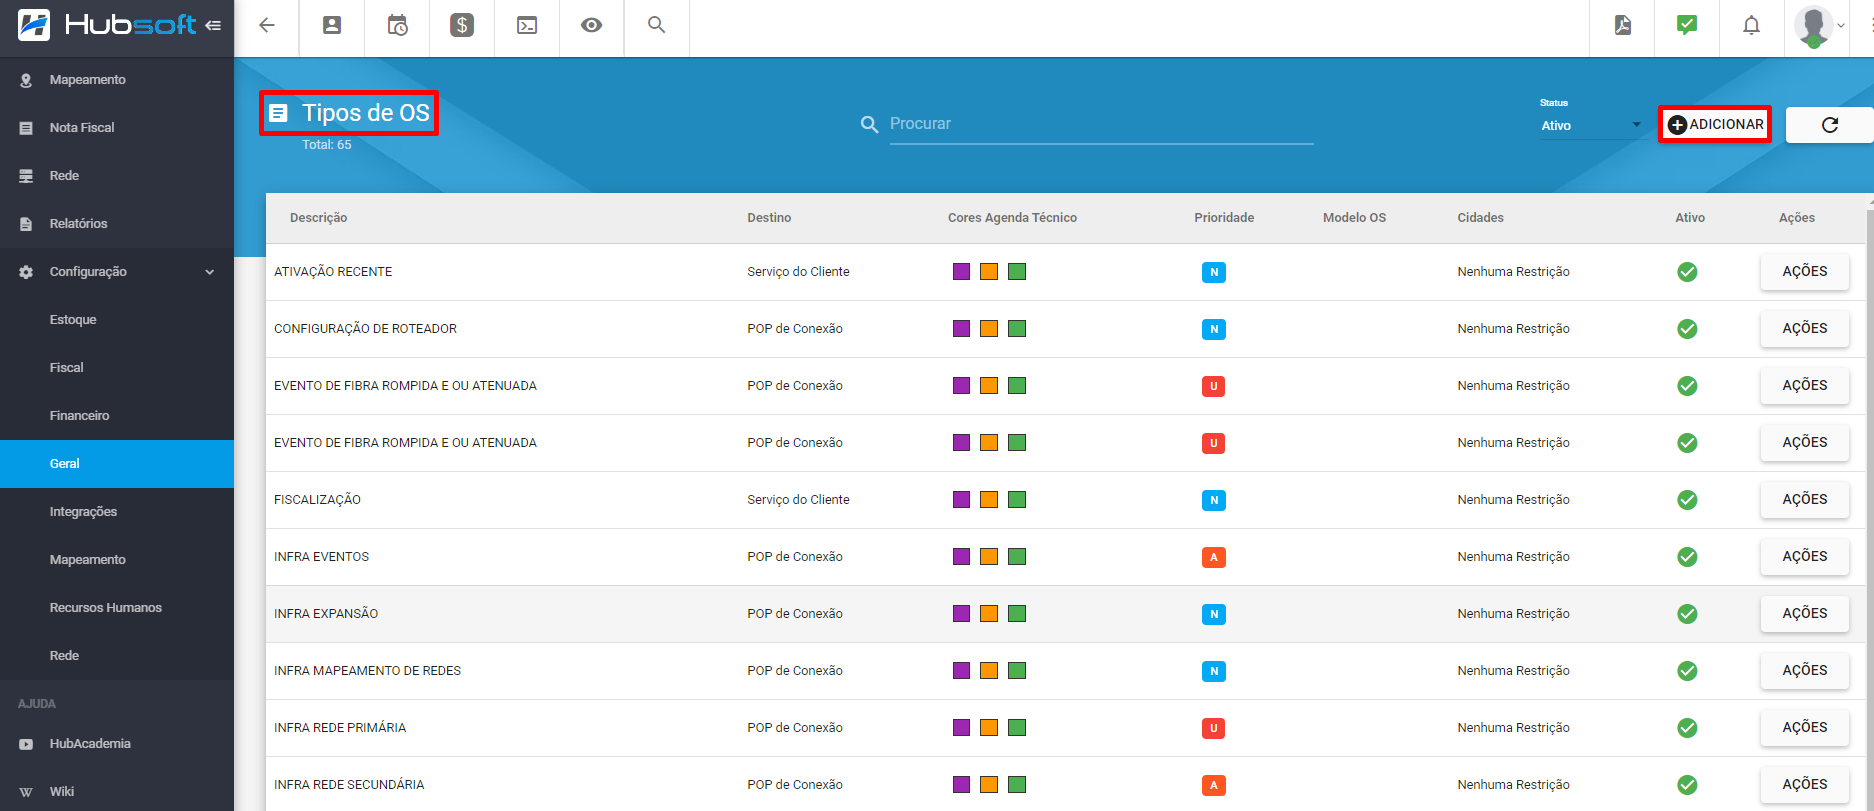
Task: Select the INFRA MAPEAMENTO DE REDES description
Action: click(367, 671)
